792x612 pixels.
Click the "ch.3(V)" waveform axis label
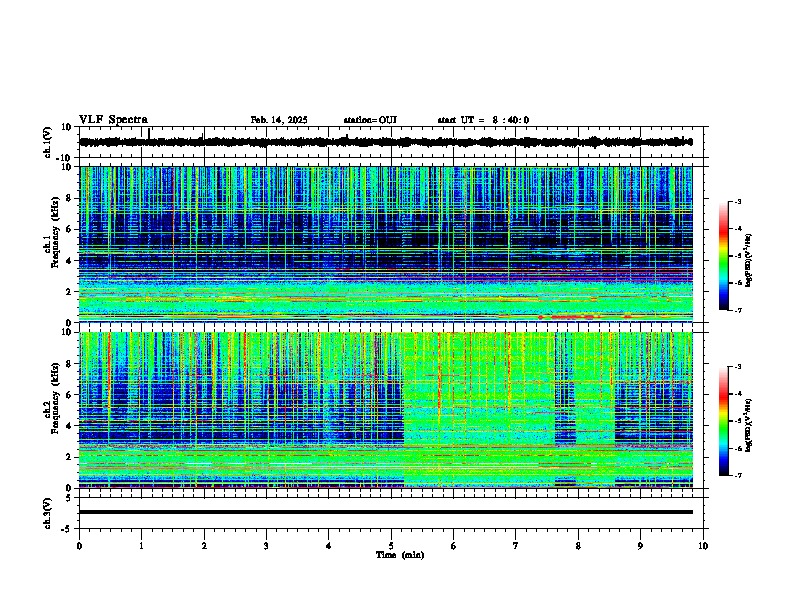tap(48, 514)
